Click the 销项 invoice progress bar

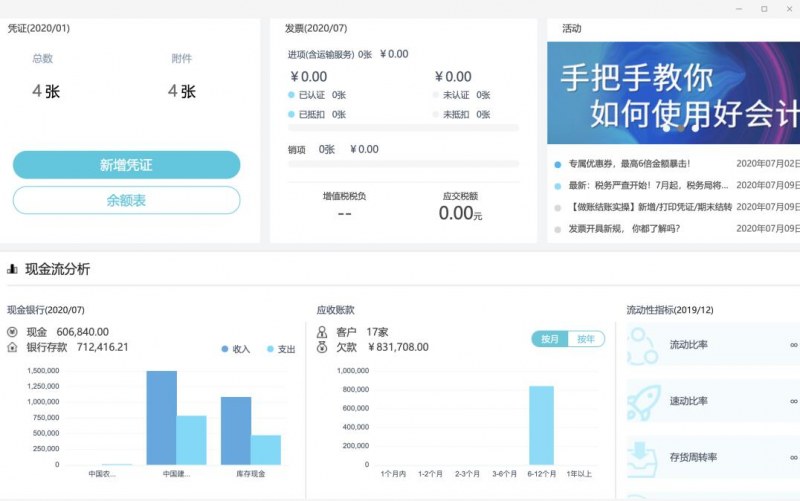pos(404,164)
